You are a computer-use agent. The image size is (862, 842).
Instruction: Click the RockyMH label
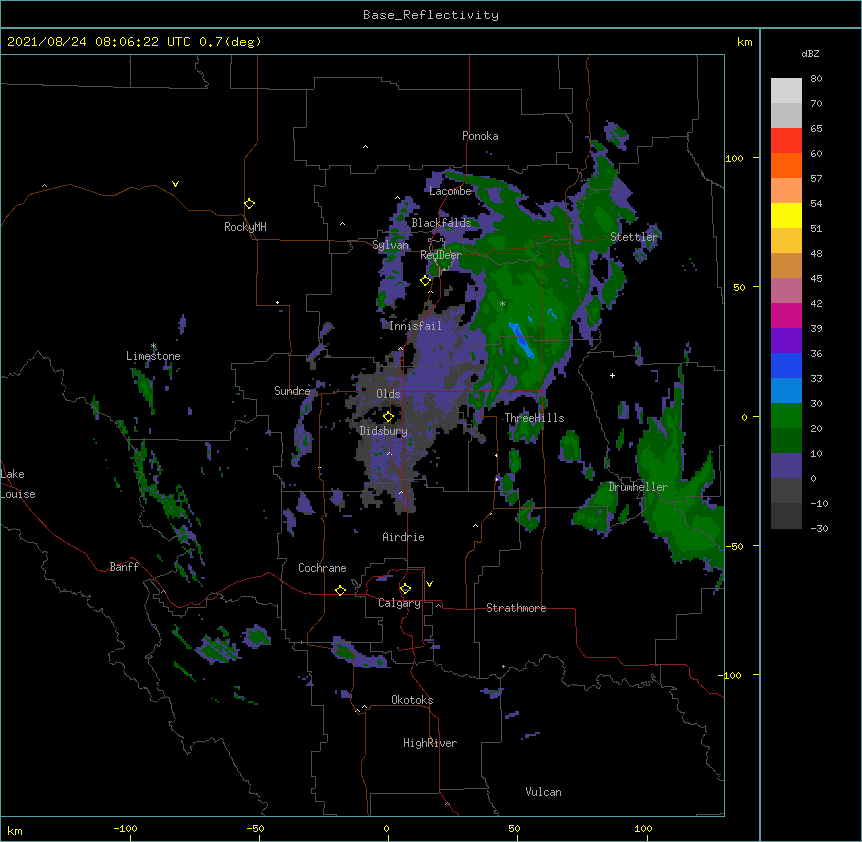(x=245, y=227)
